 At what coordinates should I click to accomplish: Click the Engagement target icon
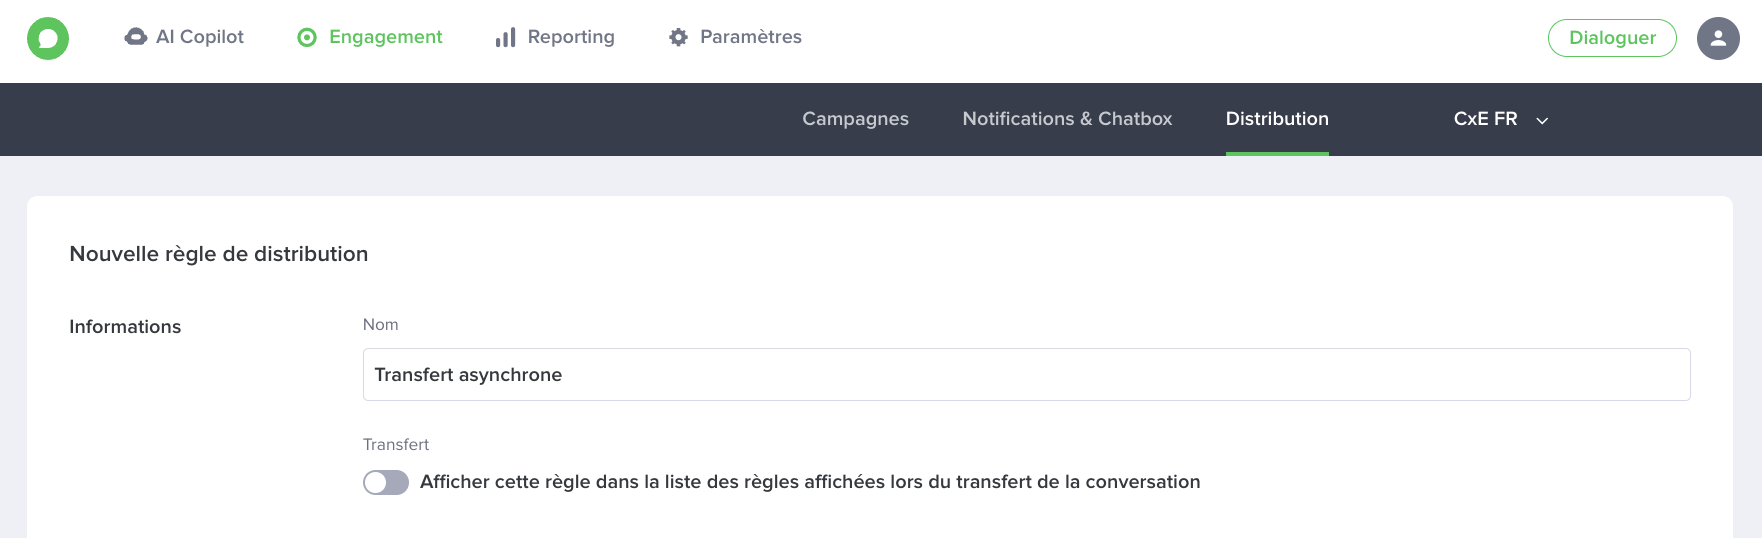[307, 38]
